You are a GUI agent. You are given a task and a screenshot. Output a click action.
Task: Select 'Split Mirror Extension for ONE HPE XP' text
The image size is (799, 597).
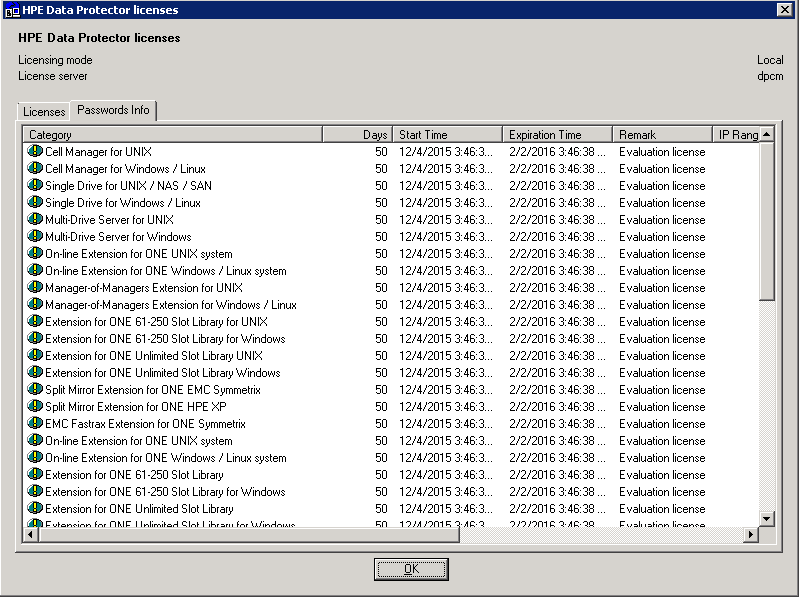pos(136,406)
